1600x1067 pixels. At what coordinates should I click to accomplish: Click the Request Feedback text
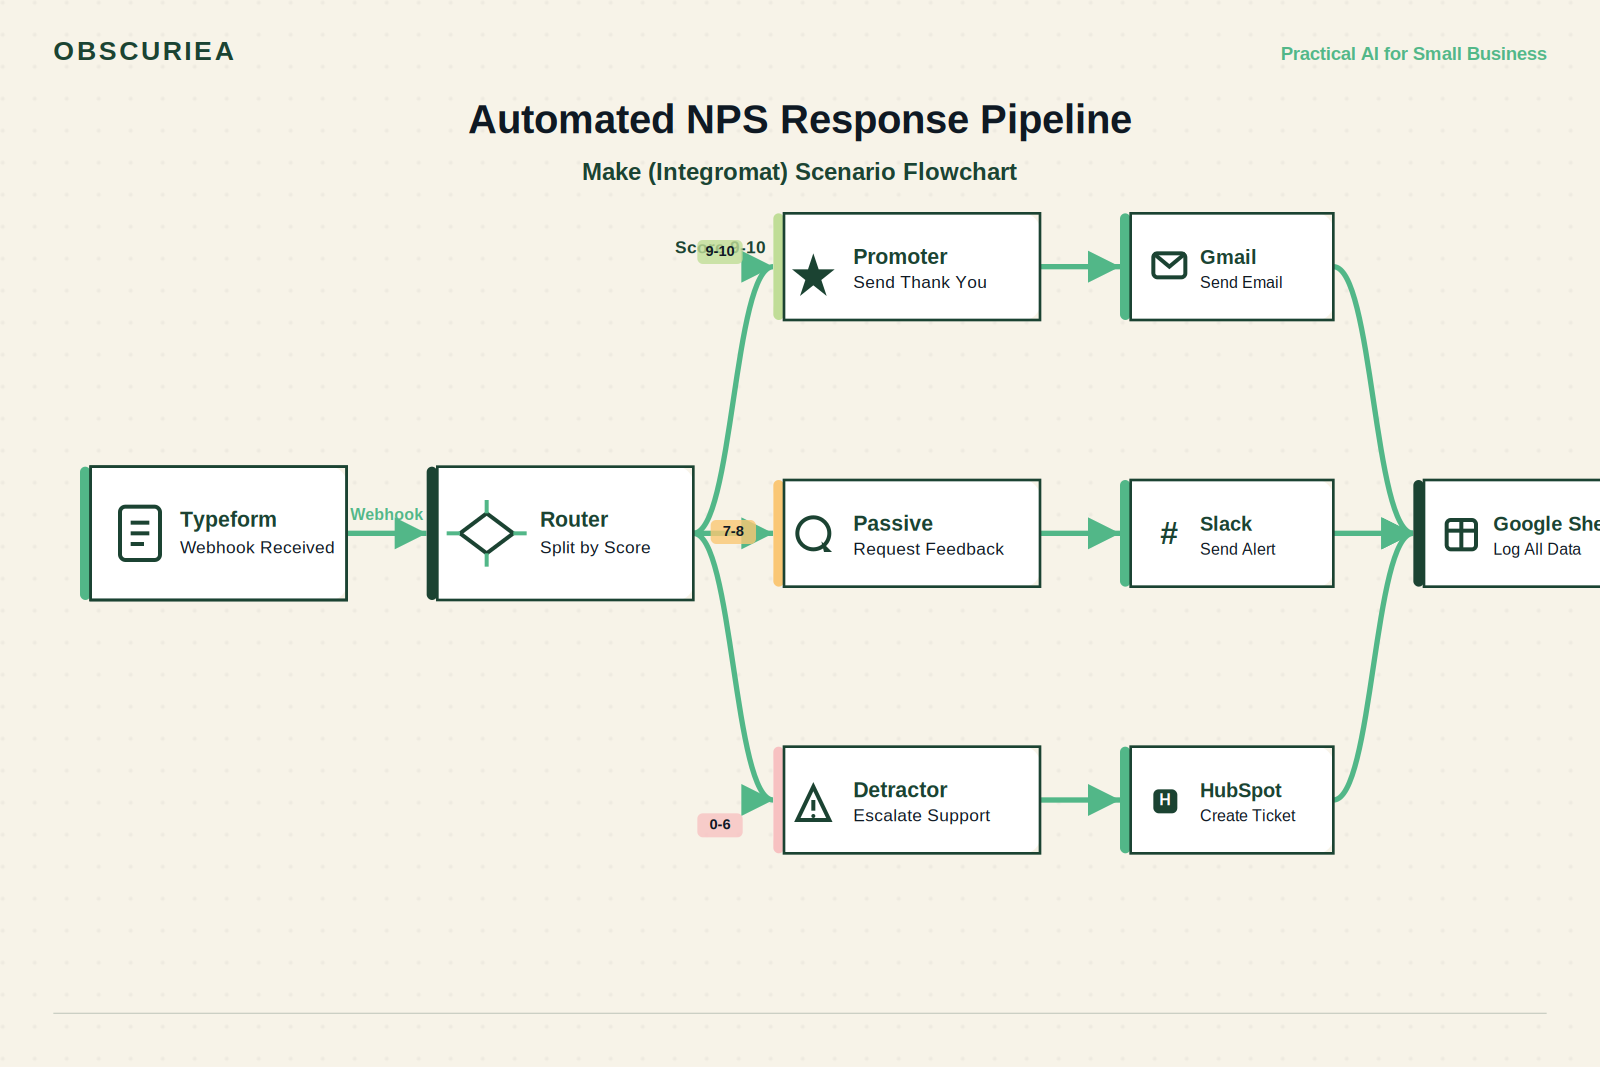pyautogui.click(x=928, y=549)
